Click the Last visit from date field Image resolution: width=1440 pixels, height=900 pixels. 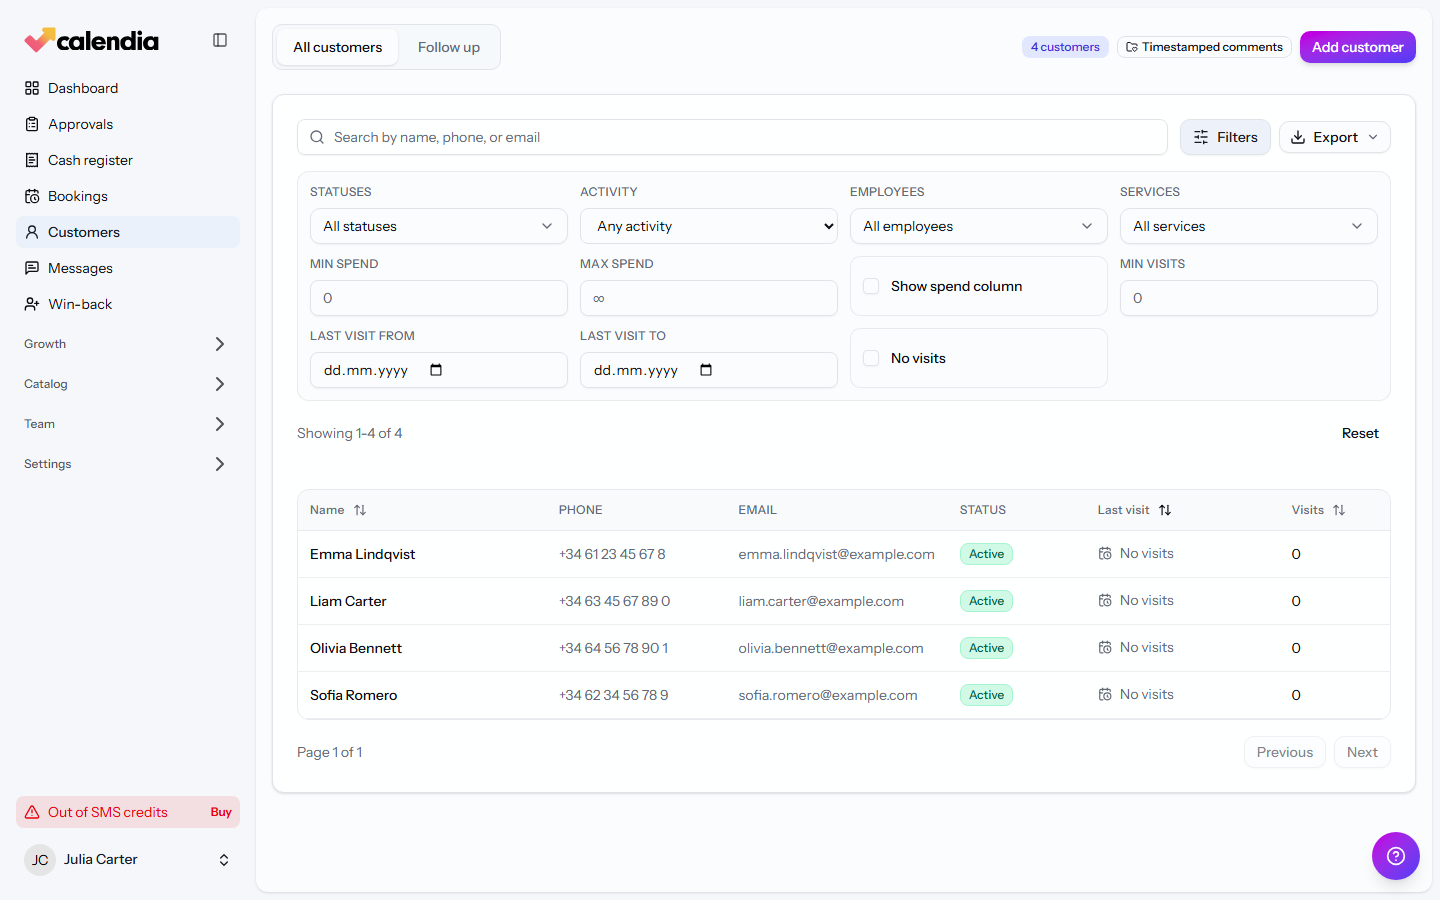(x=439, y=370)
